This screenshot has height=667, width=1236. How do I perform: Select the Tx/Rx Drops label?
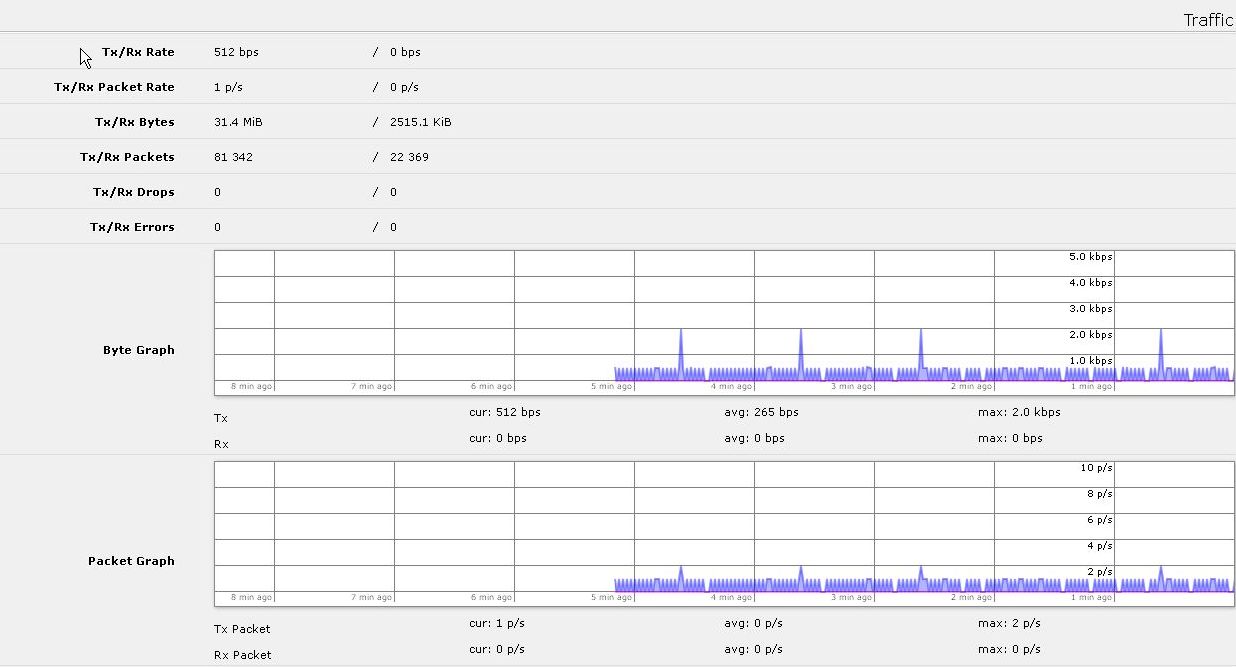click(x=134, y=192)
